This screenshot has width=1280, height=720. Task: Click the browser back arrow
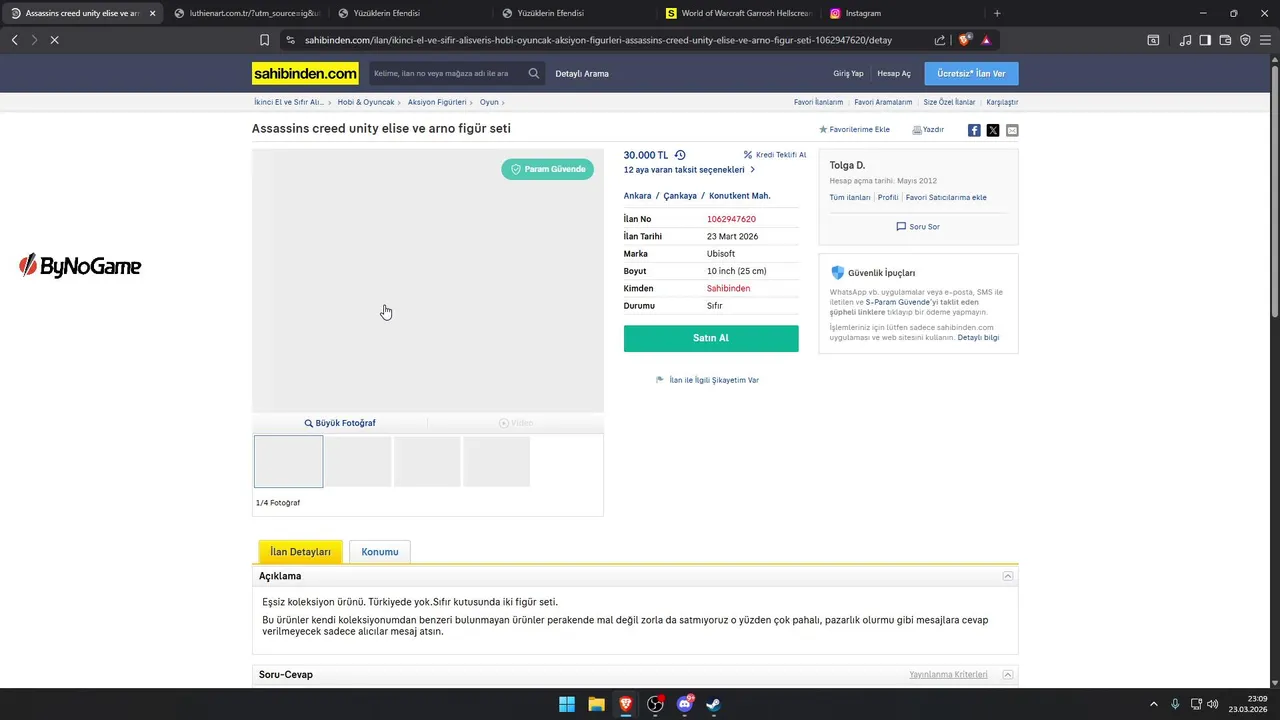[15, 40]
